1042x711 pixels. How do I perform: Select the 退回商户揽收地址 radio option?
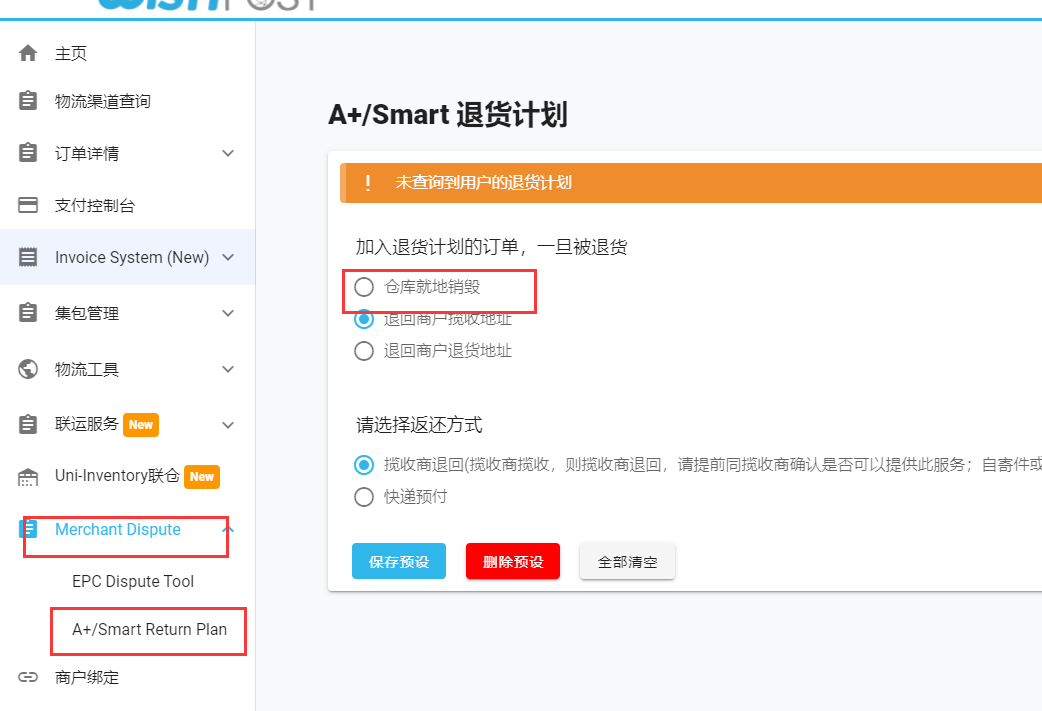pos(364,319)
